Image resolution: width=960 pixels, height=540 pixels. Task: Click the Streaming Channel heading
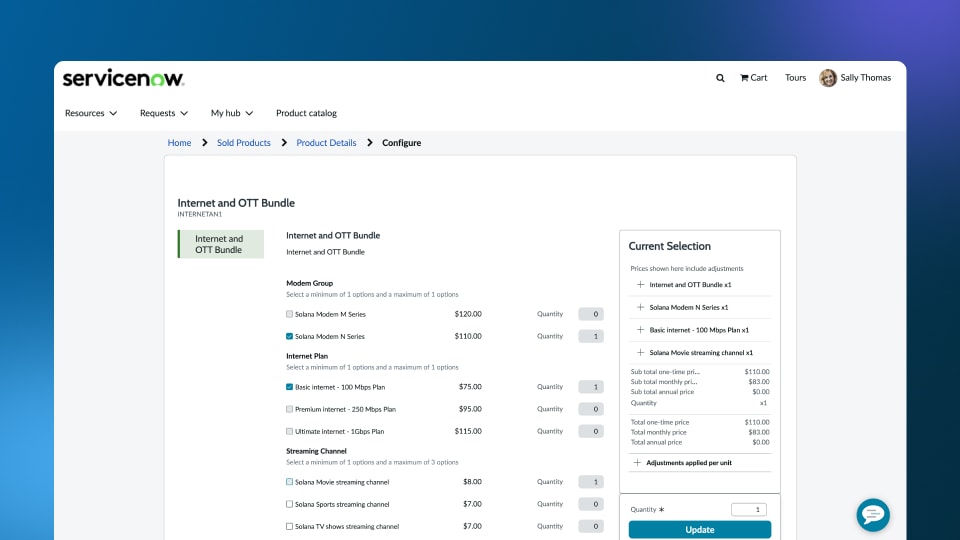317,451
